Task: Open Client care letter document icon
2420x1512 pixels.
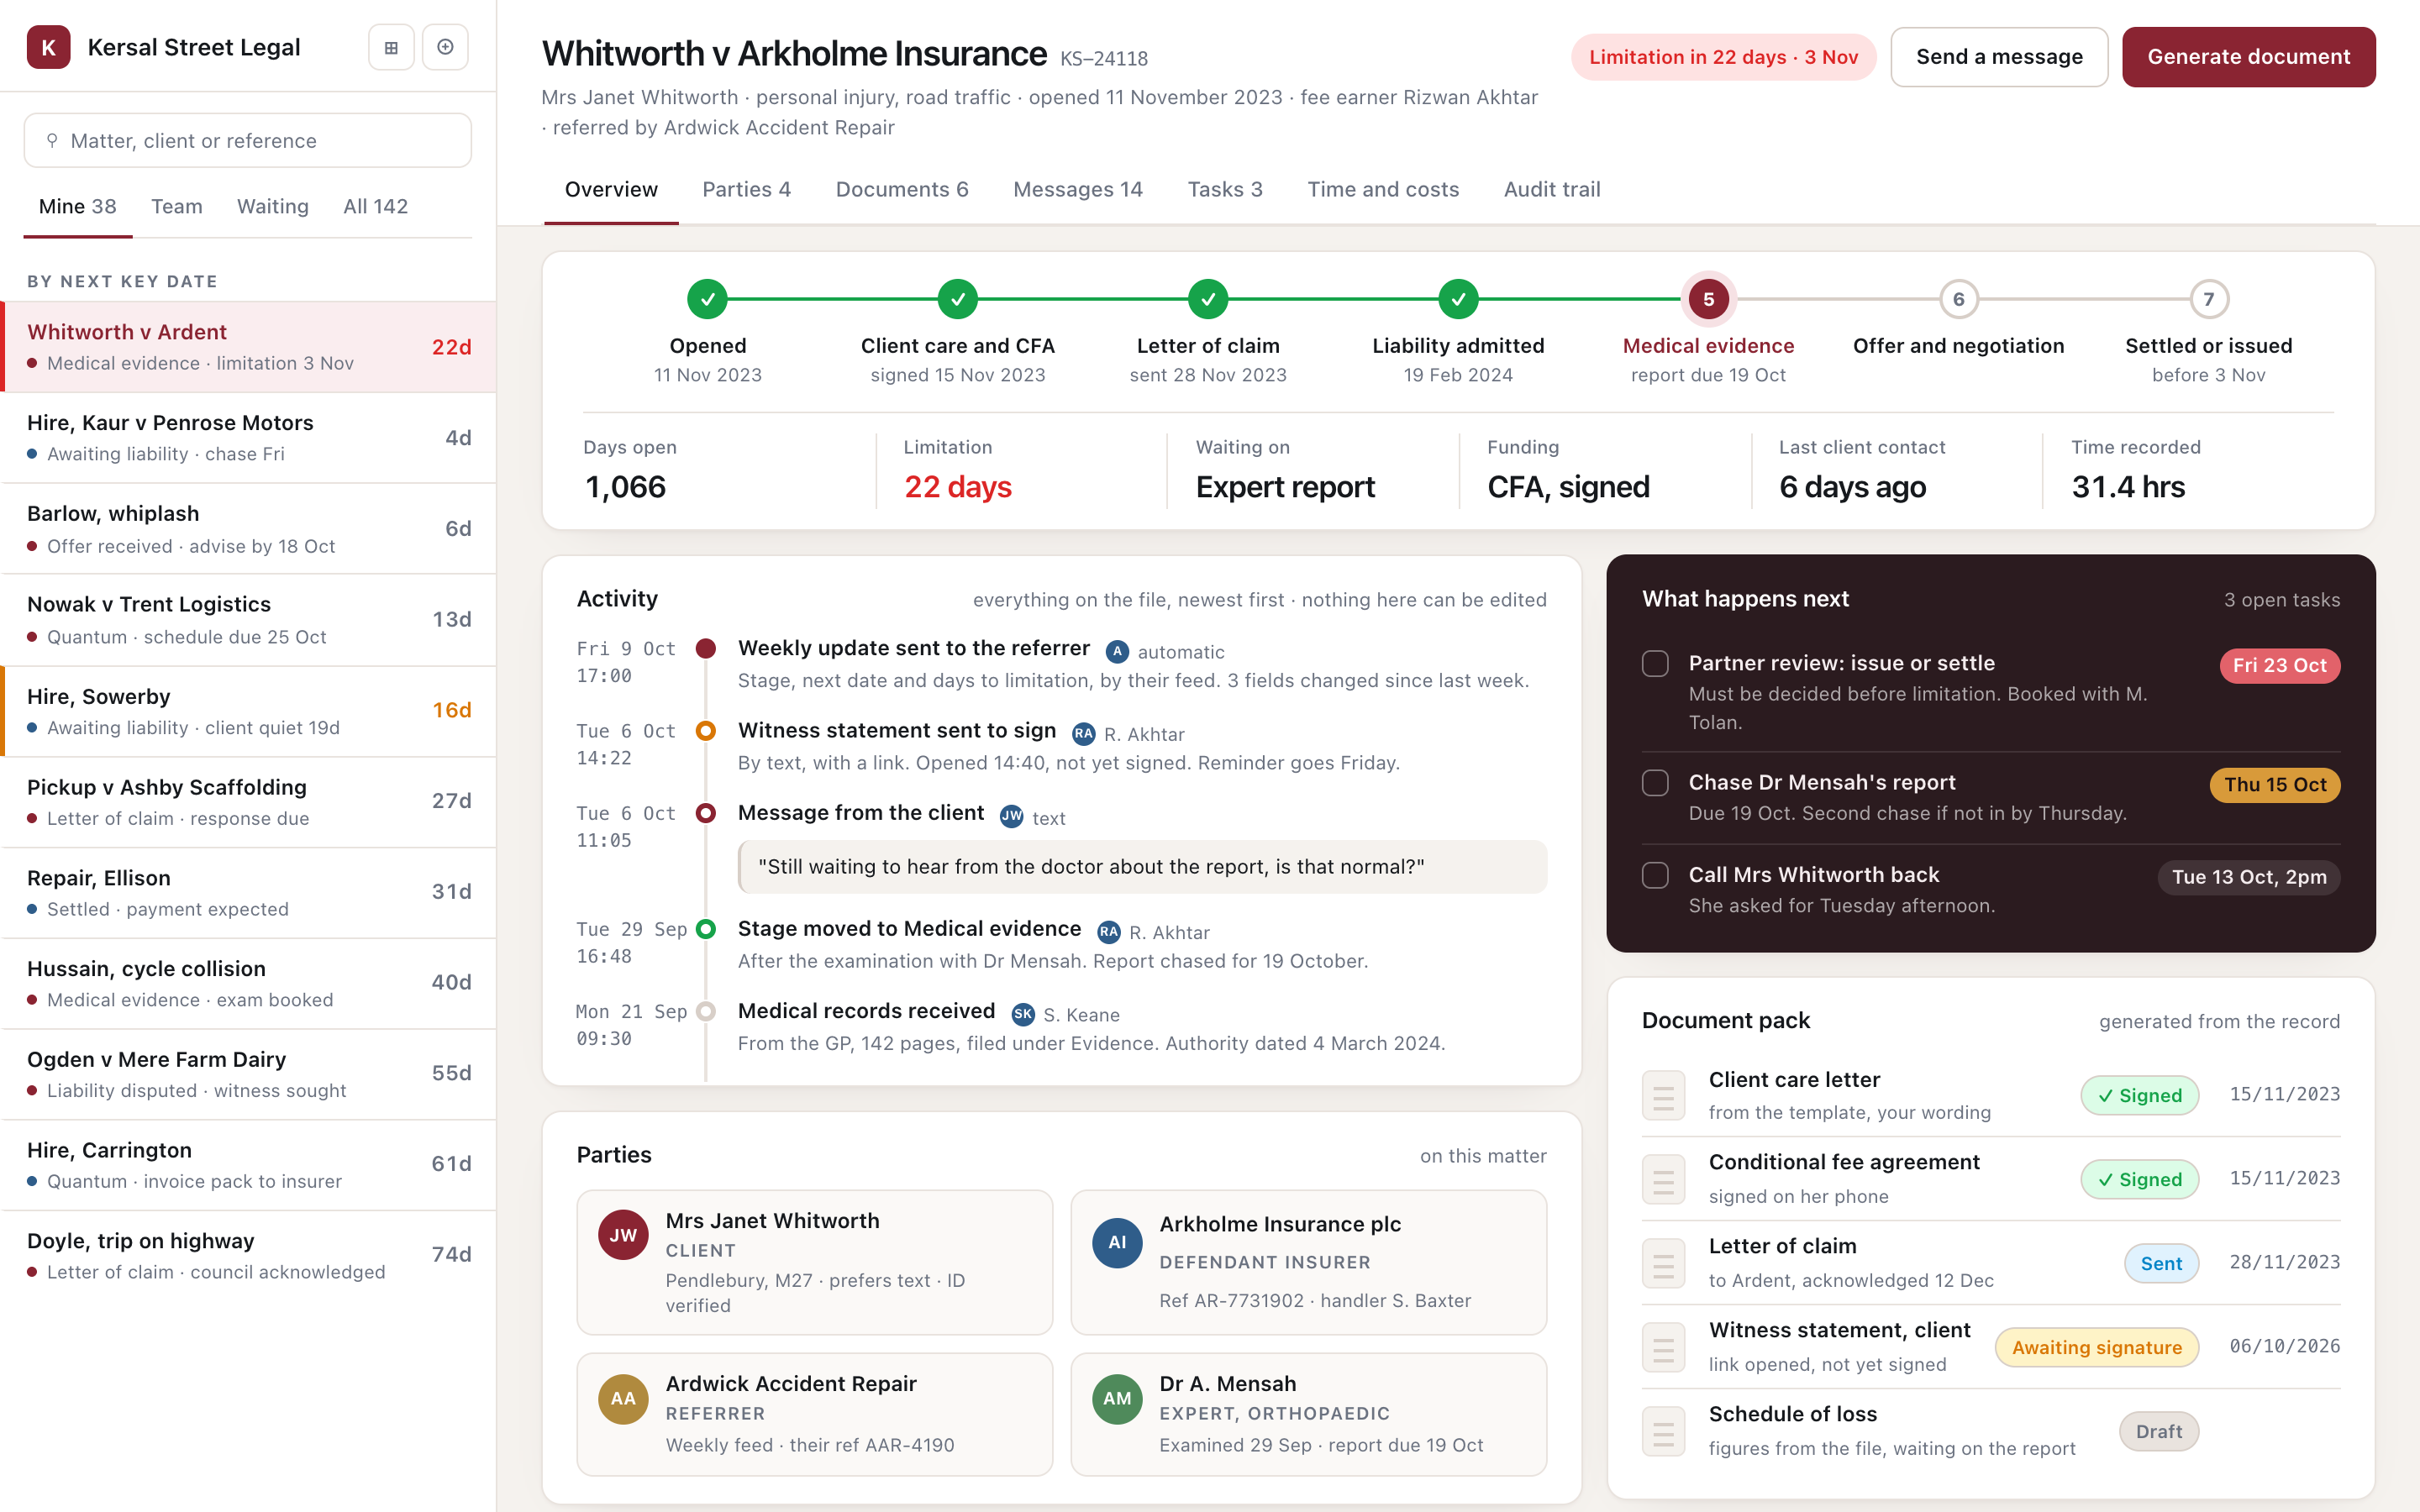Action: click(1663, 1096)
